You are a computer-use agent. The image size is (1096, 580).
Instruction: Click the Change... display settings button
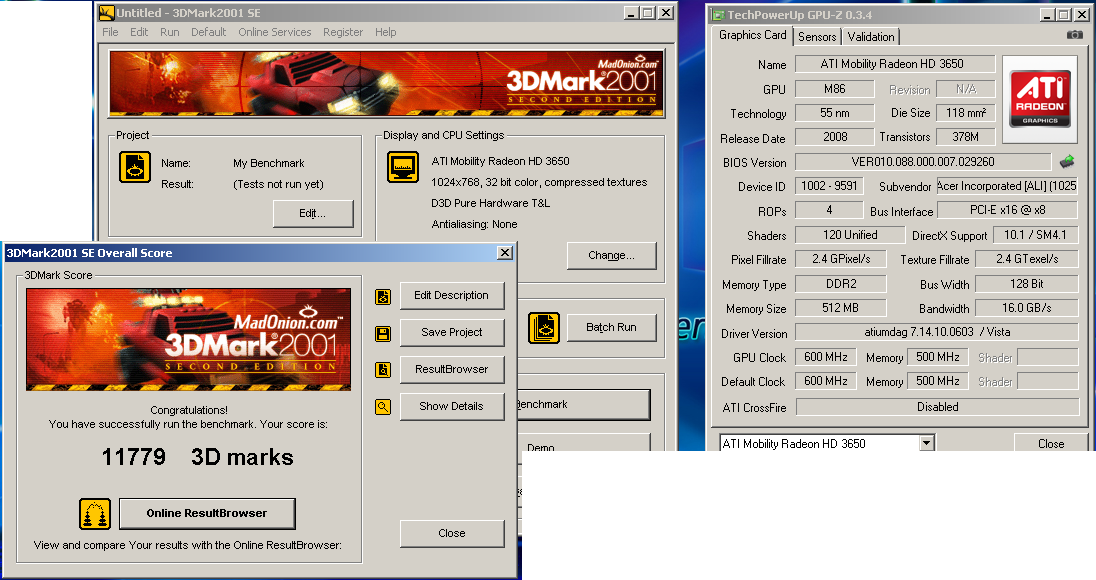coord(612,256)
